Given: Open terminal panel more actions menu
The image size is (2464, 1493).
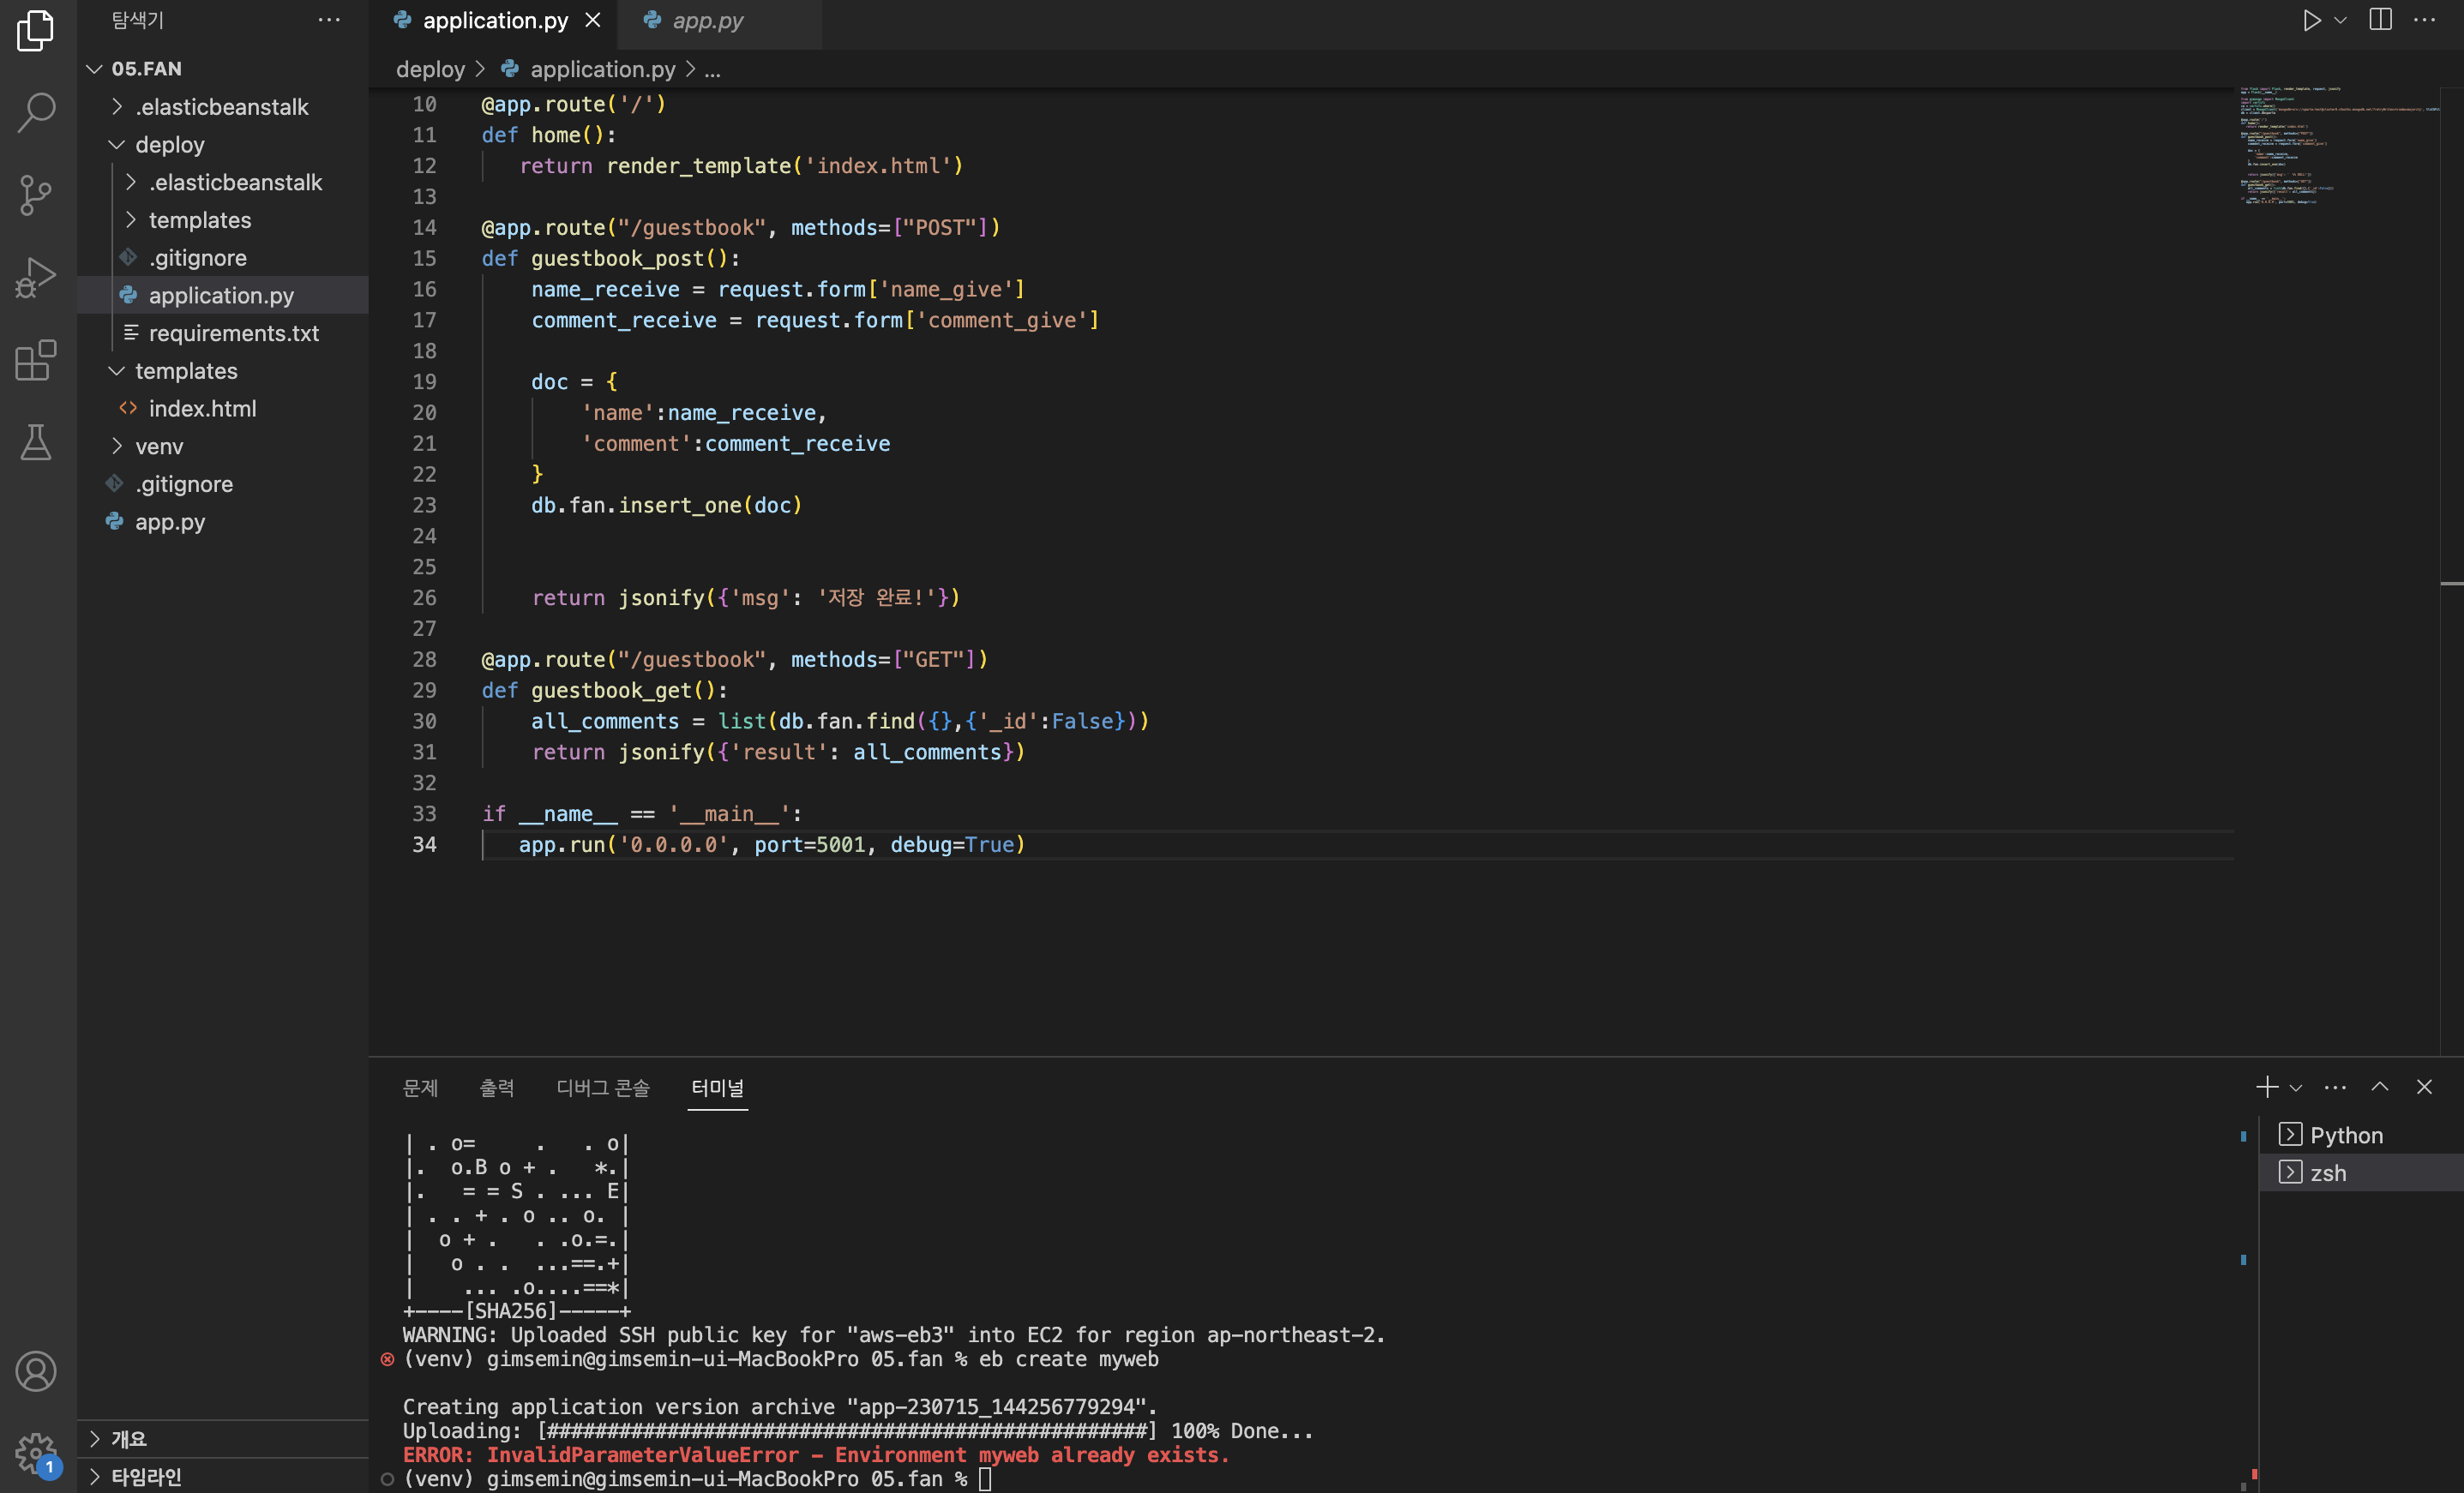Looking at the screenshot, I should pyautogui.click(x=2335, y=1088).
